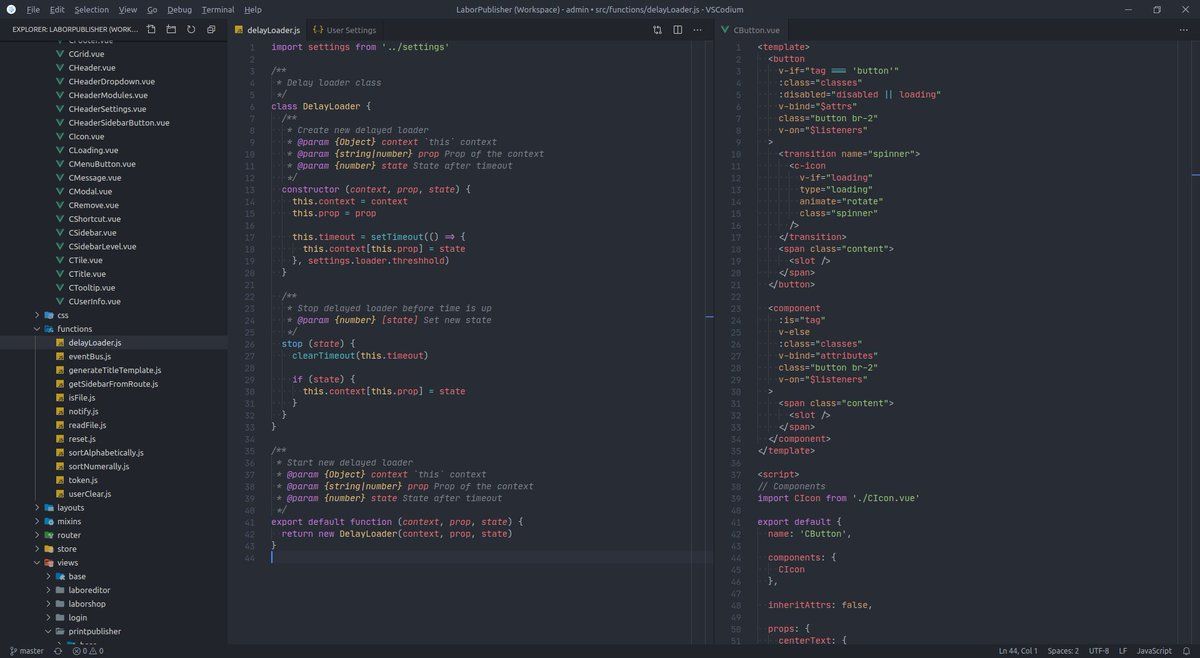
Task: Select the UTF-8 encoding indicator
Action: click(x=1098, y=650)
